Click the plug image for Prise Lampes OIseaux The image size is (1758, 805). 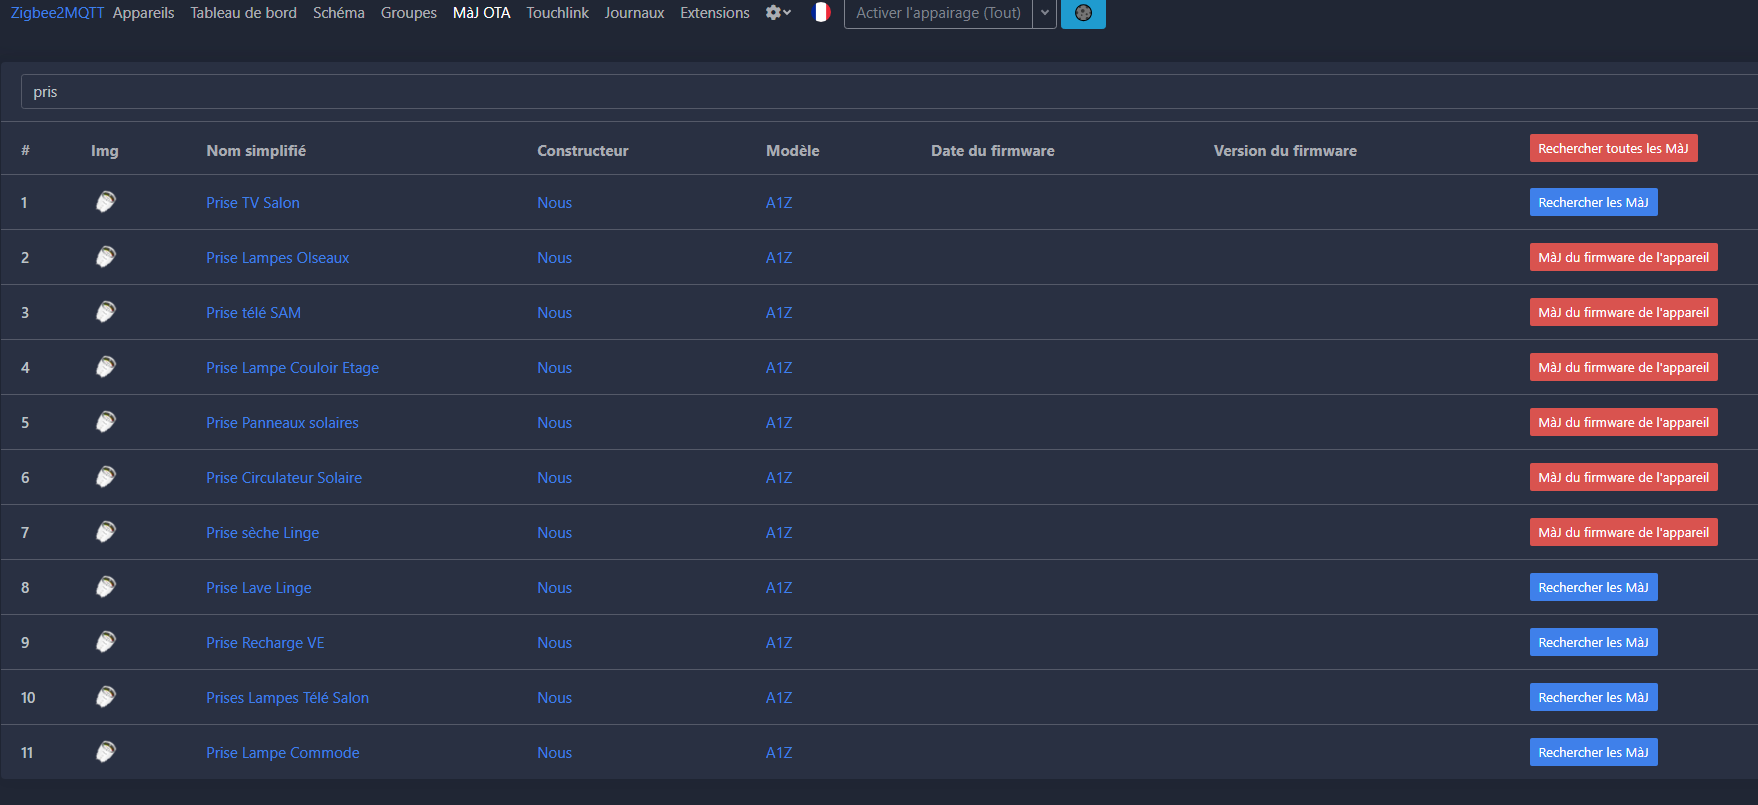click(x=105, y=257)
